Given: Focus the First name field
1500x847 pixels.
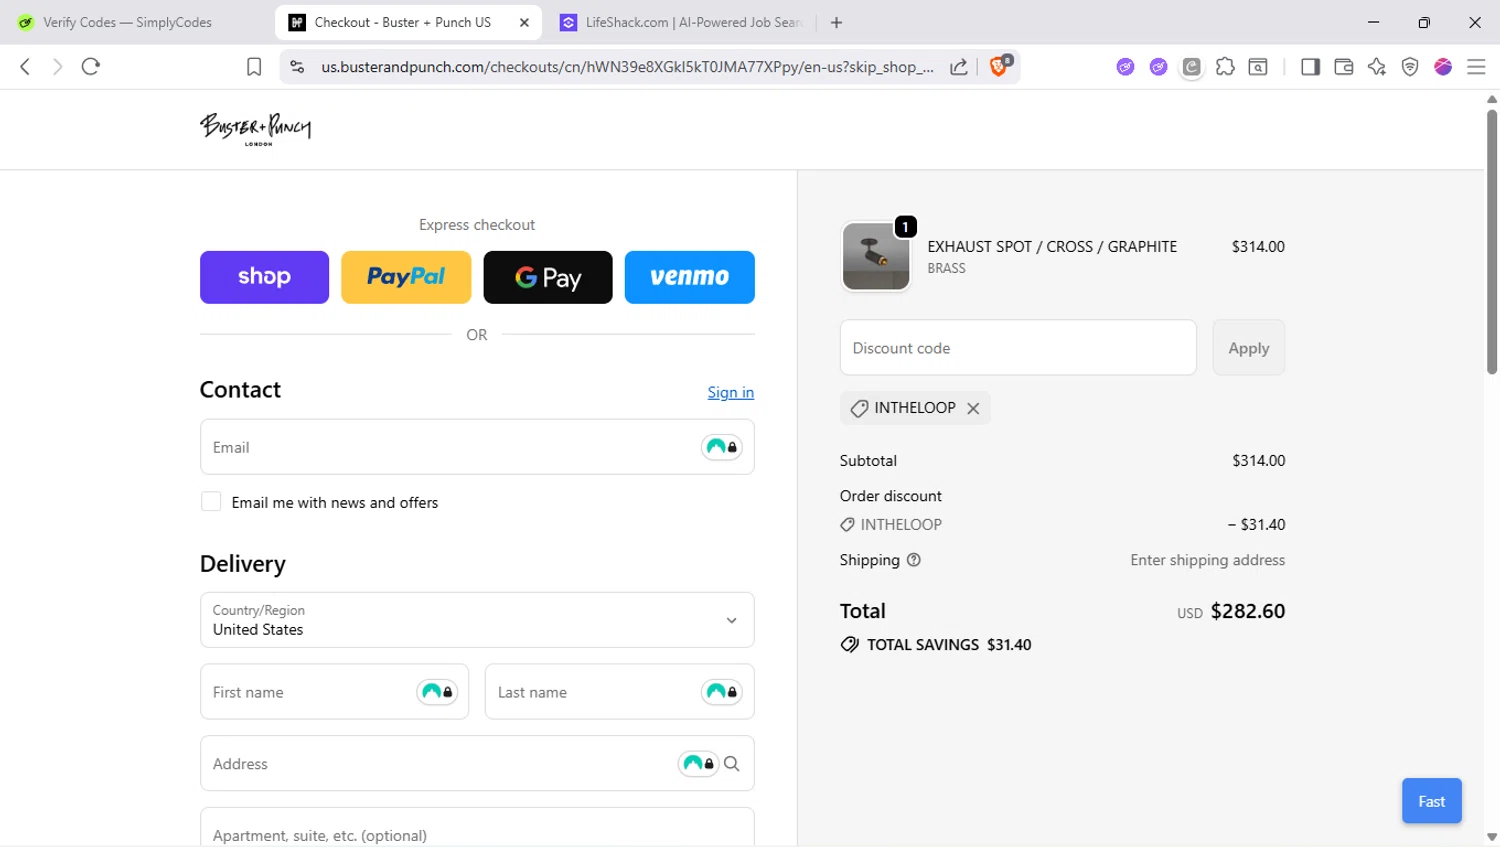Looking at the screenshot, I should pos(334,692).
